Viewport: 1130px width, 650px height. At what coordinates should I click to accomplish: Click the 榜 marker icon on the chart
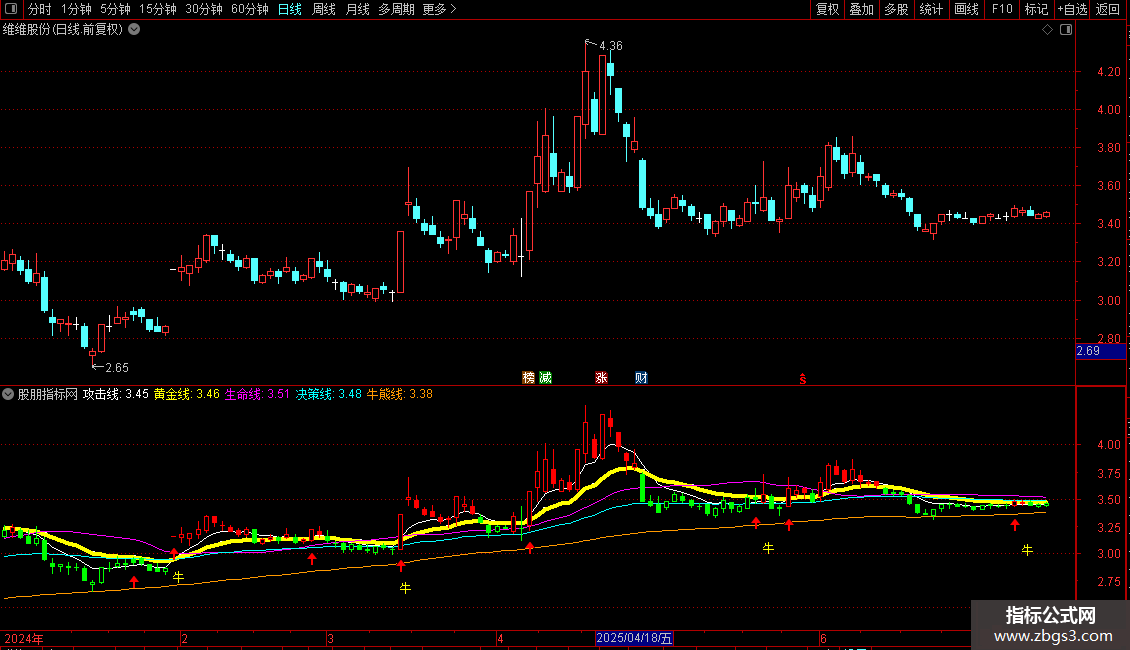(528, 378)
